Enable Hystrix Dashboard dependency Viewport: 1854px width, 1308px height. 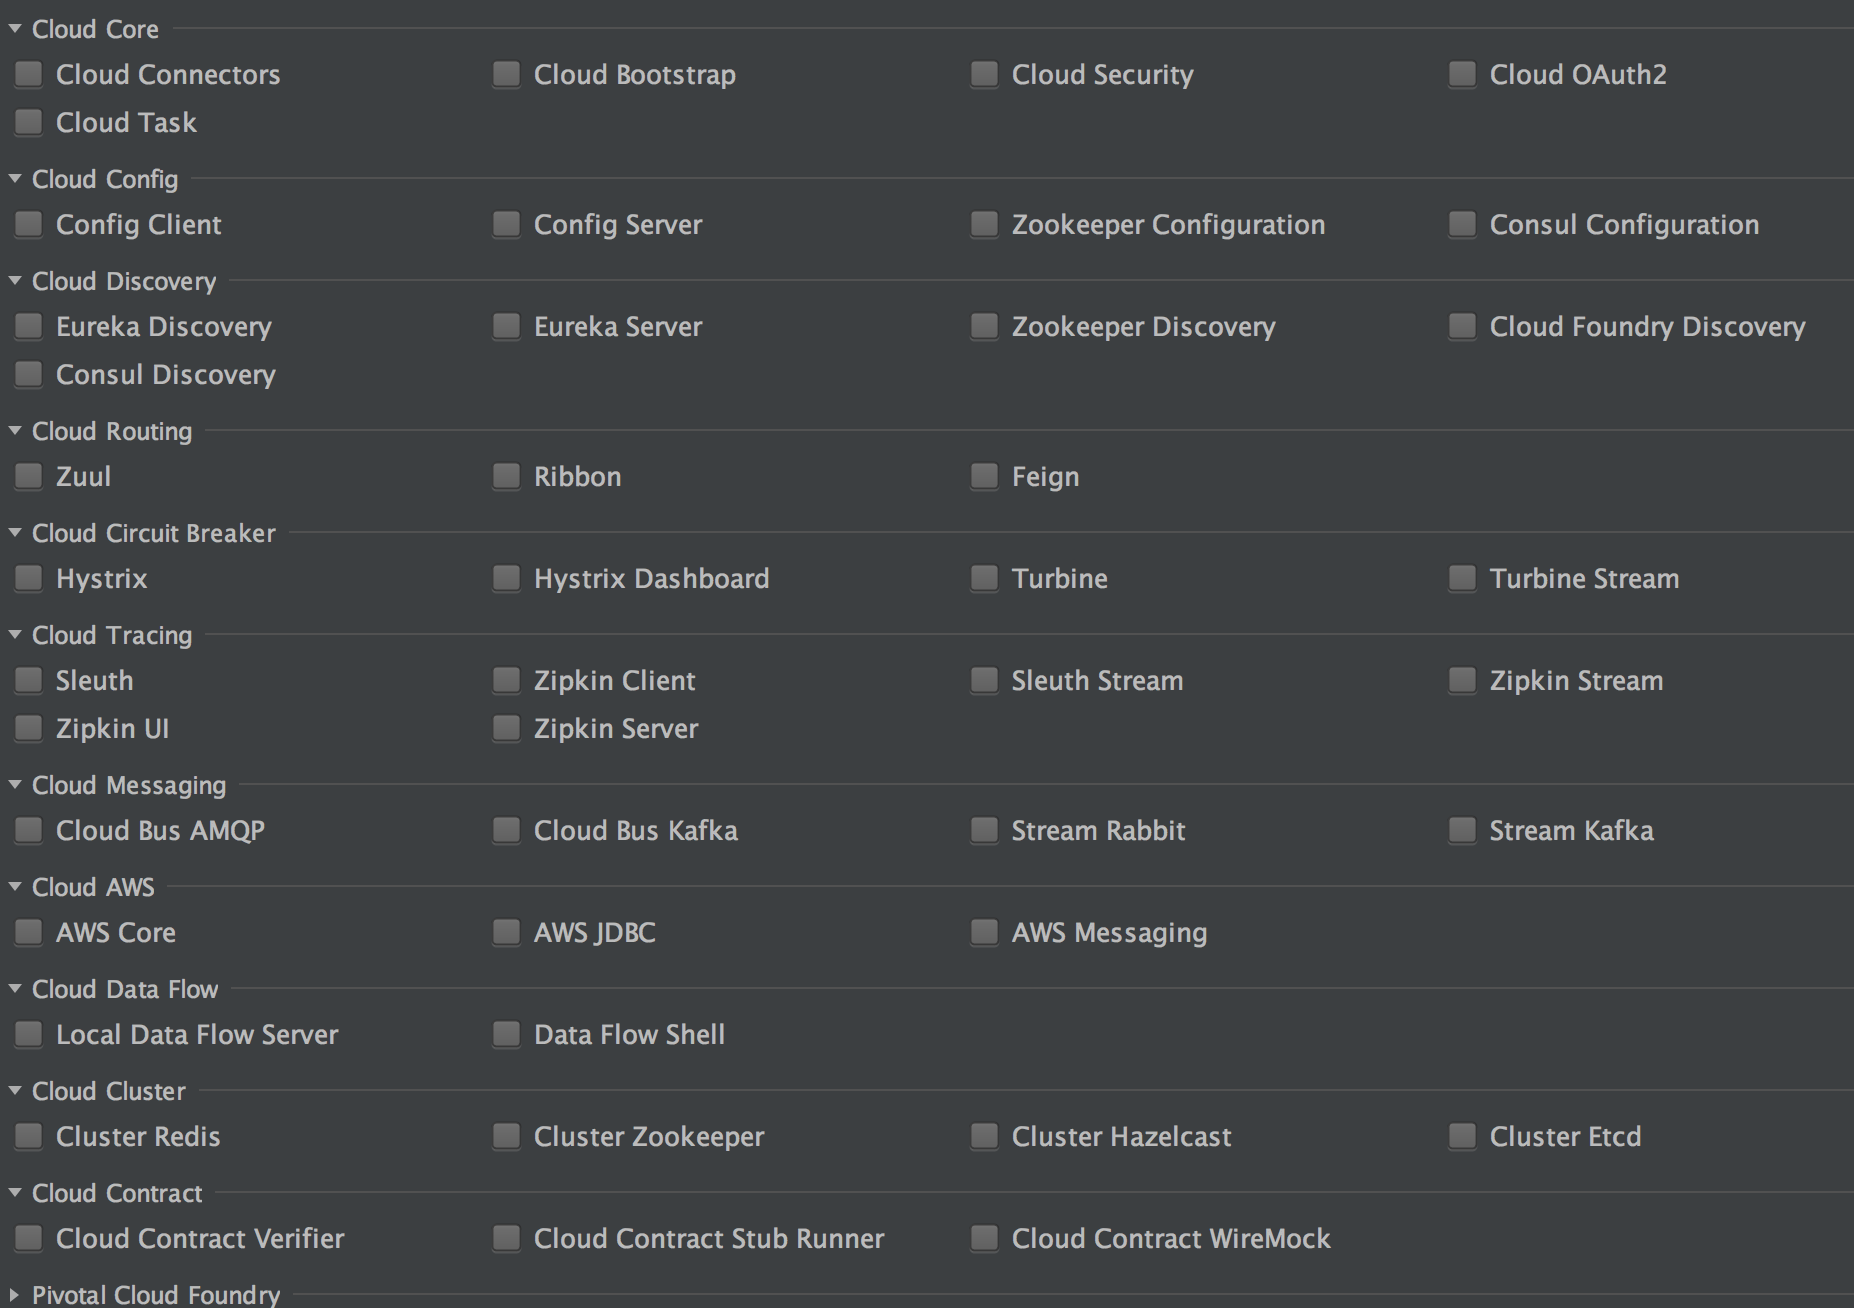[506, 578]
